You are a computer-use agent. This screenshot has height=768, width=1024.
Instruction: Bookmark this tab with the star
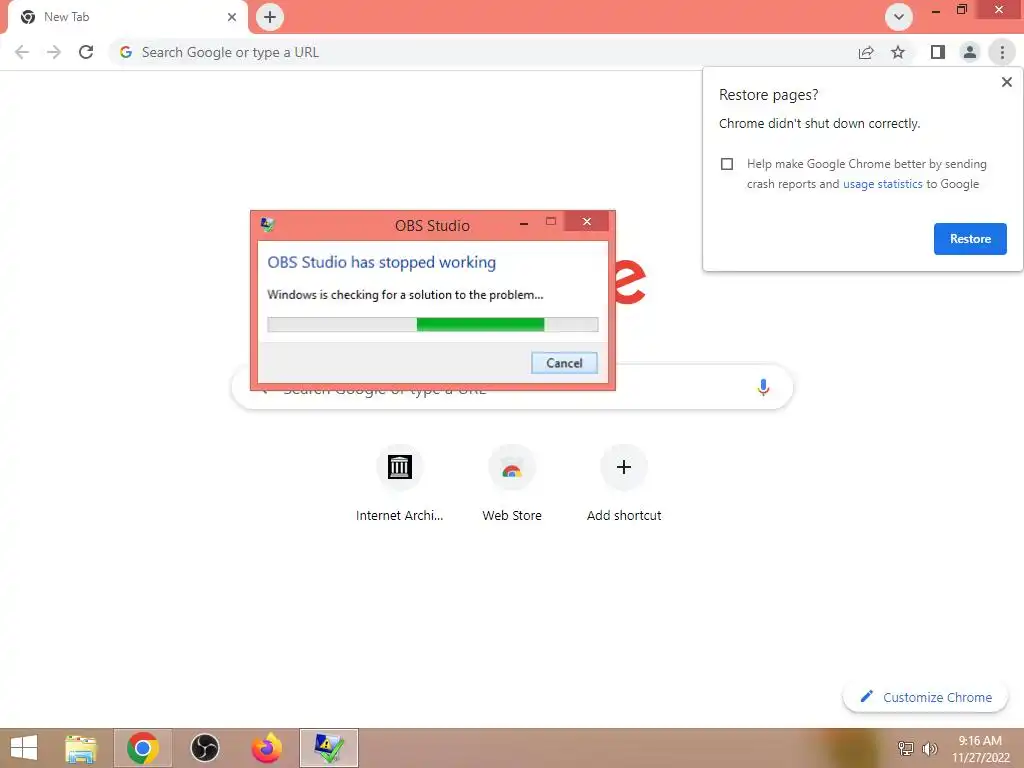[898, 52]
